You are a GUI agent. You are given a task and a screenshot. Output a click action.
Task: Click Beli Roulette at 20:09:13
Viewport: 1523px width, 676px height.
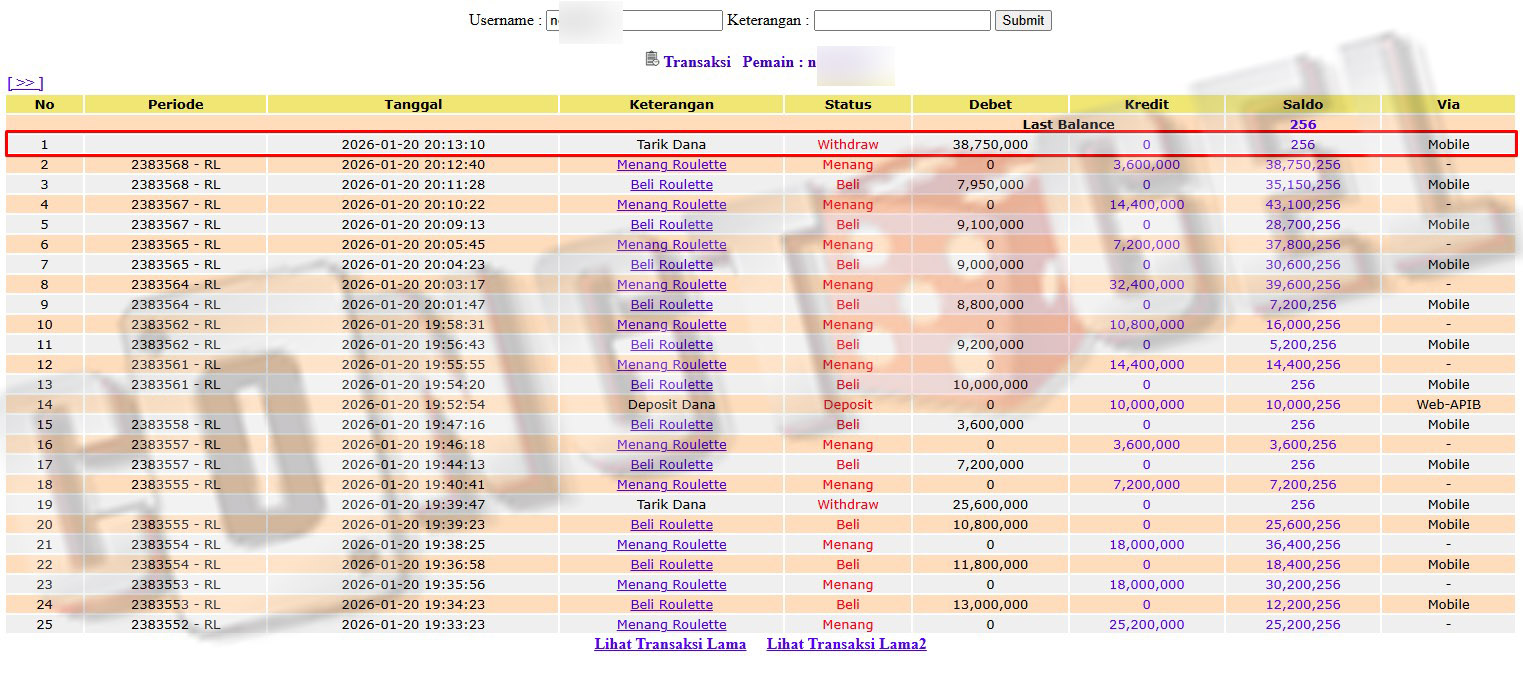(671, 225)
